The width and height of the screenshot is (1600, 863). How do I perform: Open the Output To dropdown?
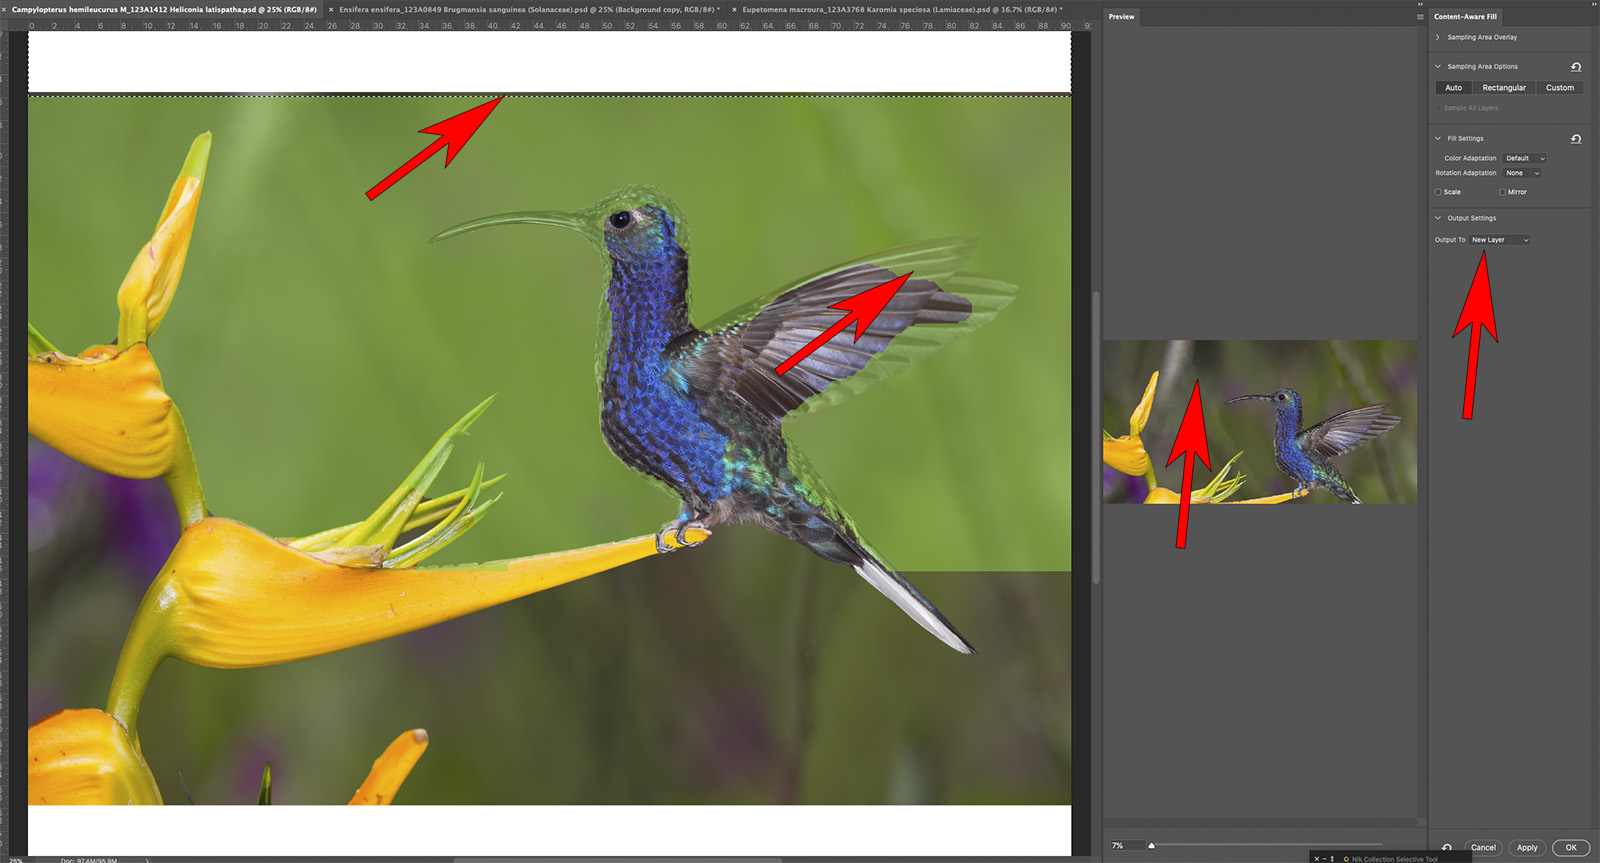[x=1499, y=240]
